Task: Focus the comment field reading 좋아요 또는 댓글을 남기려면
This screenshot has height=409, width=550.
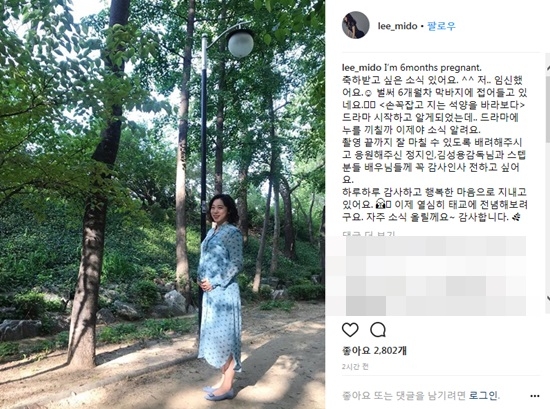Action: [x=403, y=396]
